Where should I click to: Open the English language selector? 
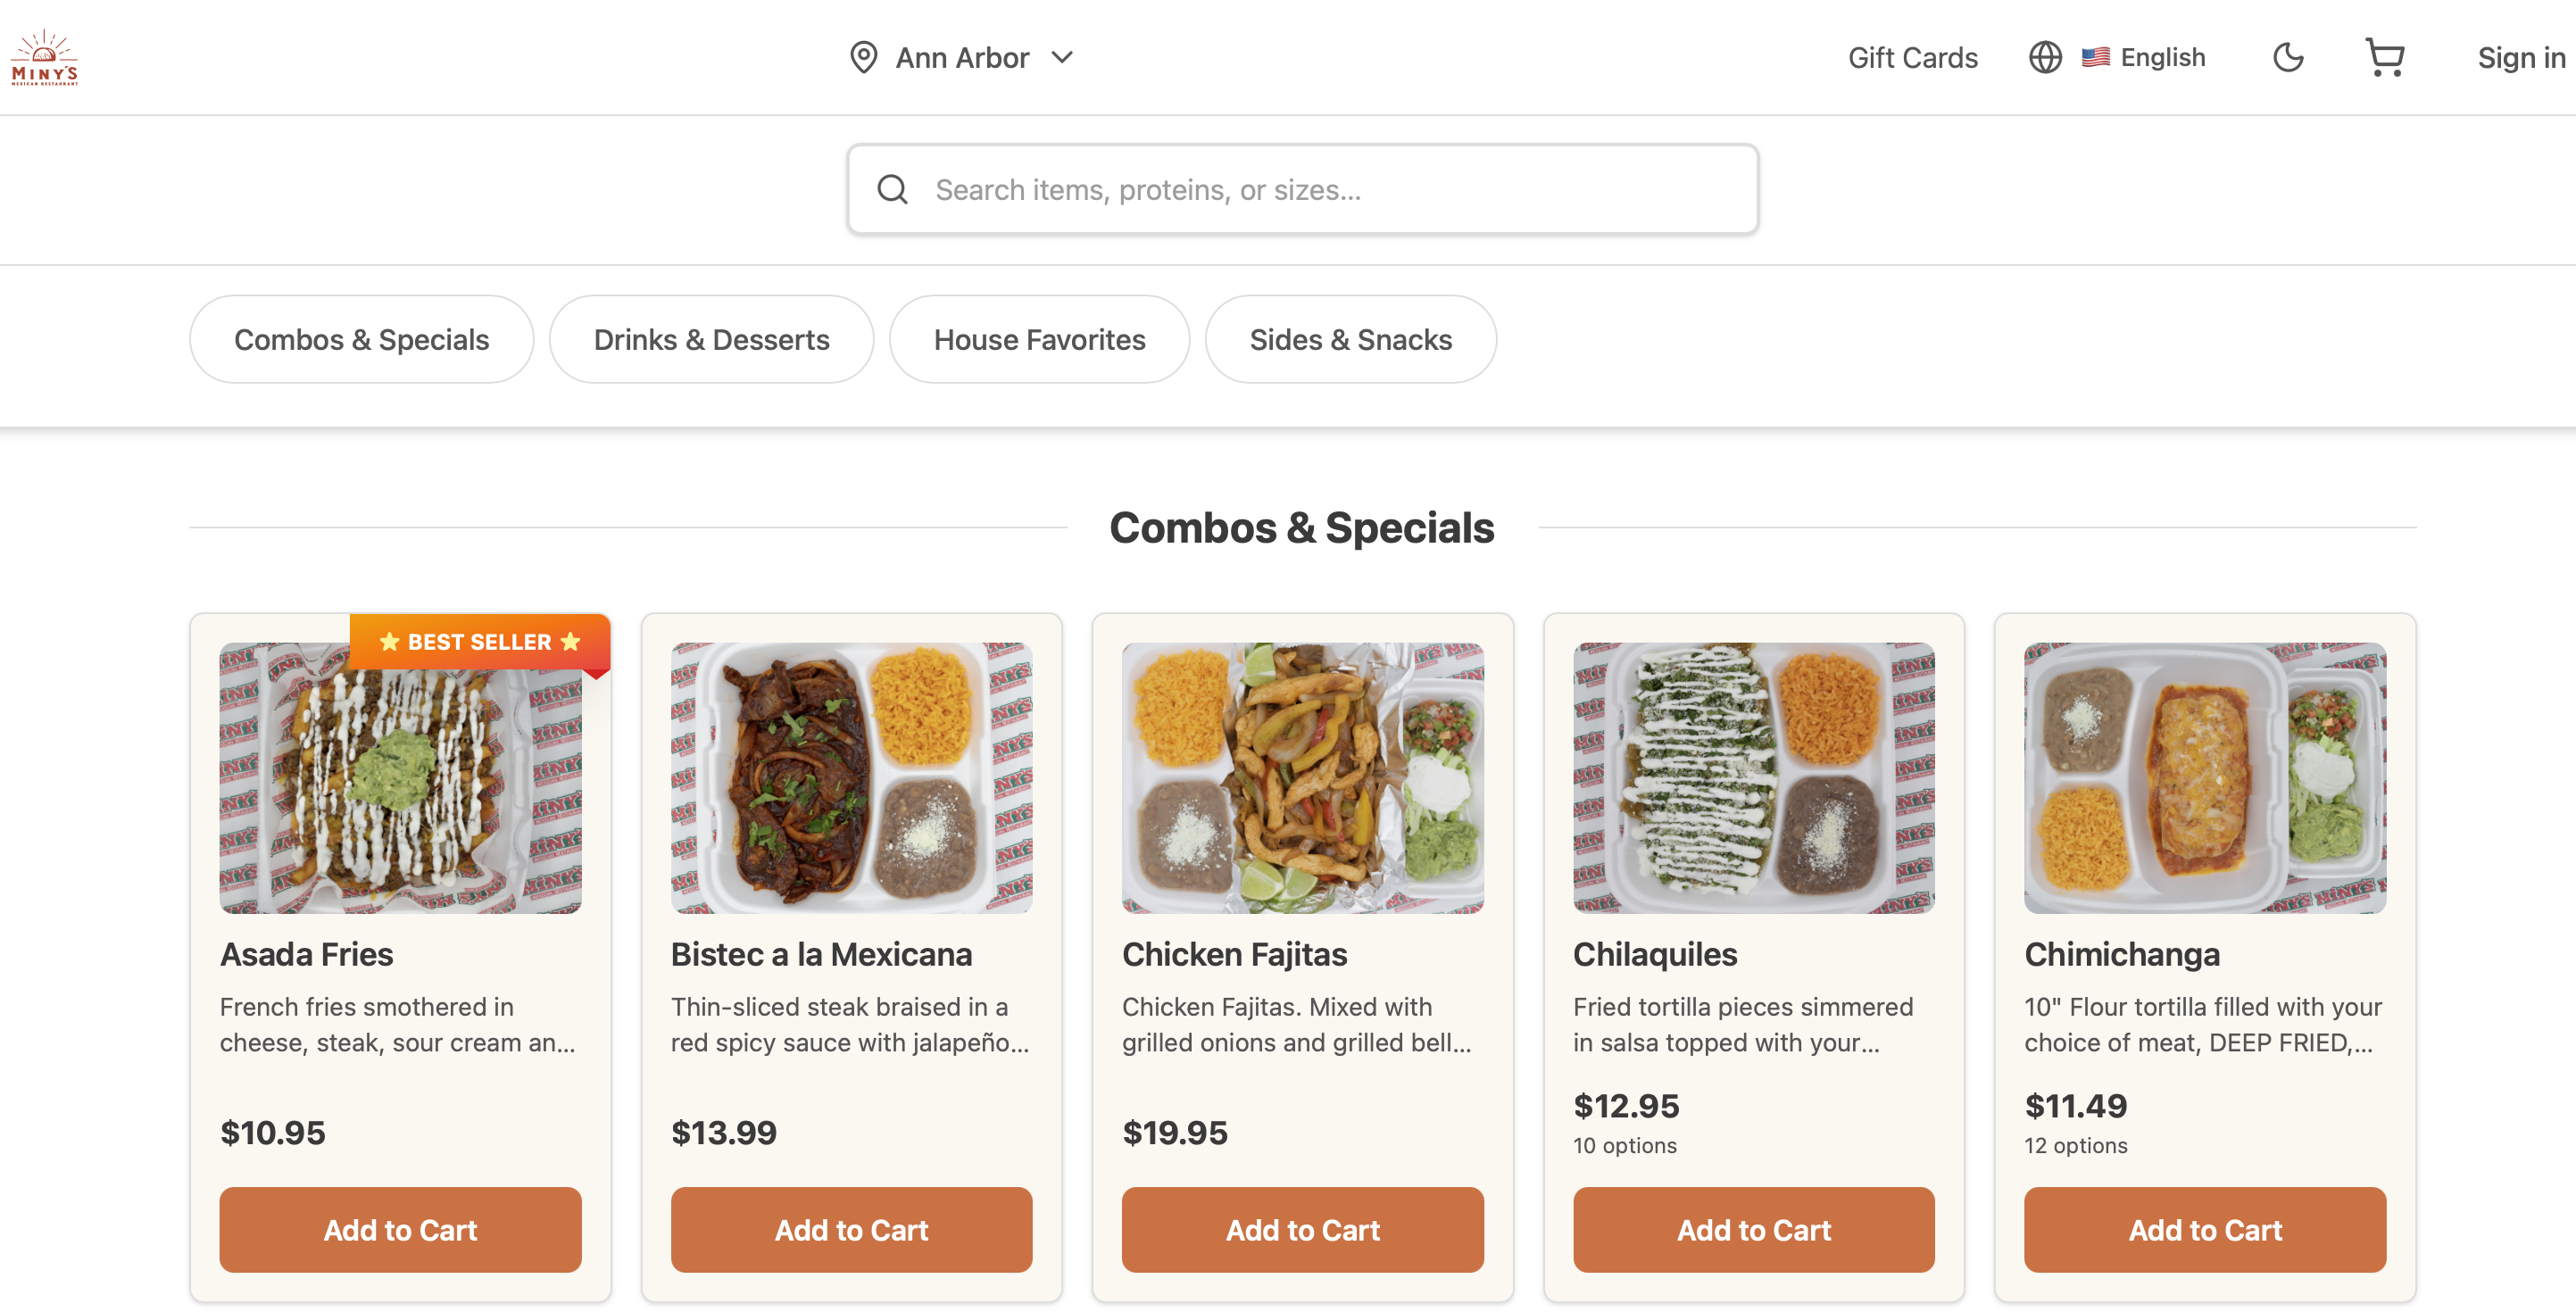tap(2162, 58)
